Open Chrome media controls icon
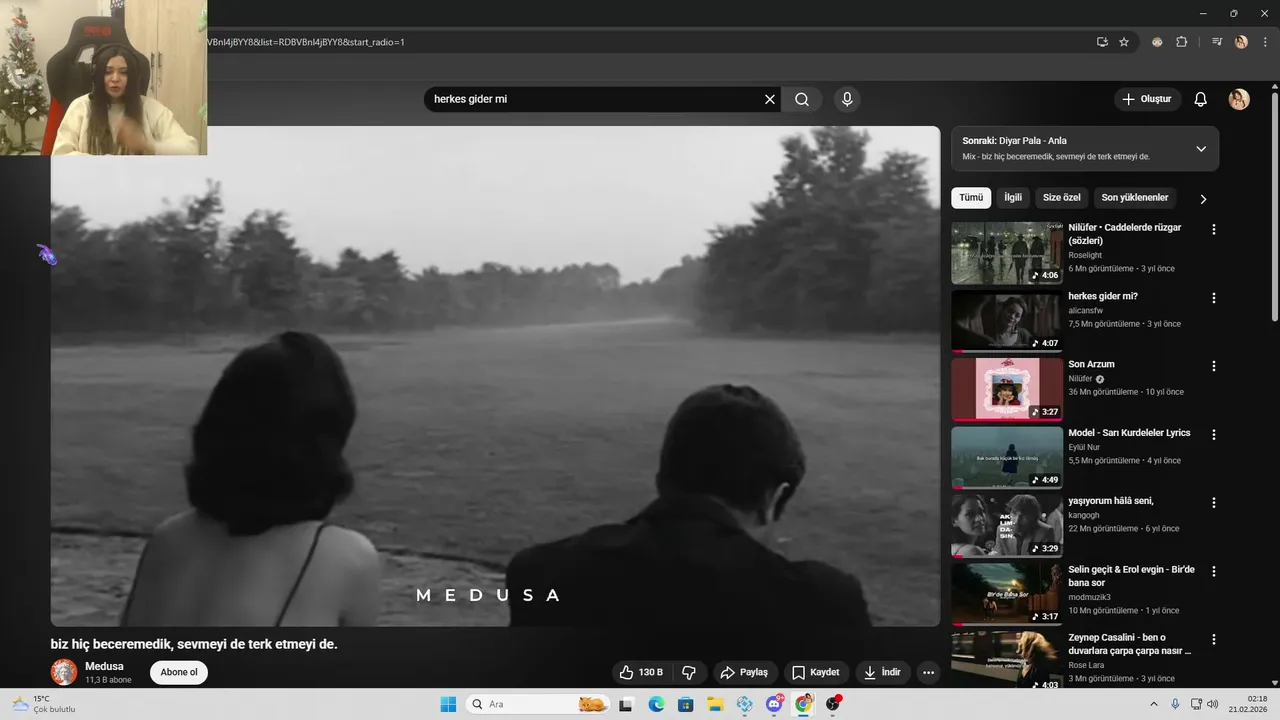 tap(1217, 42)
